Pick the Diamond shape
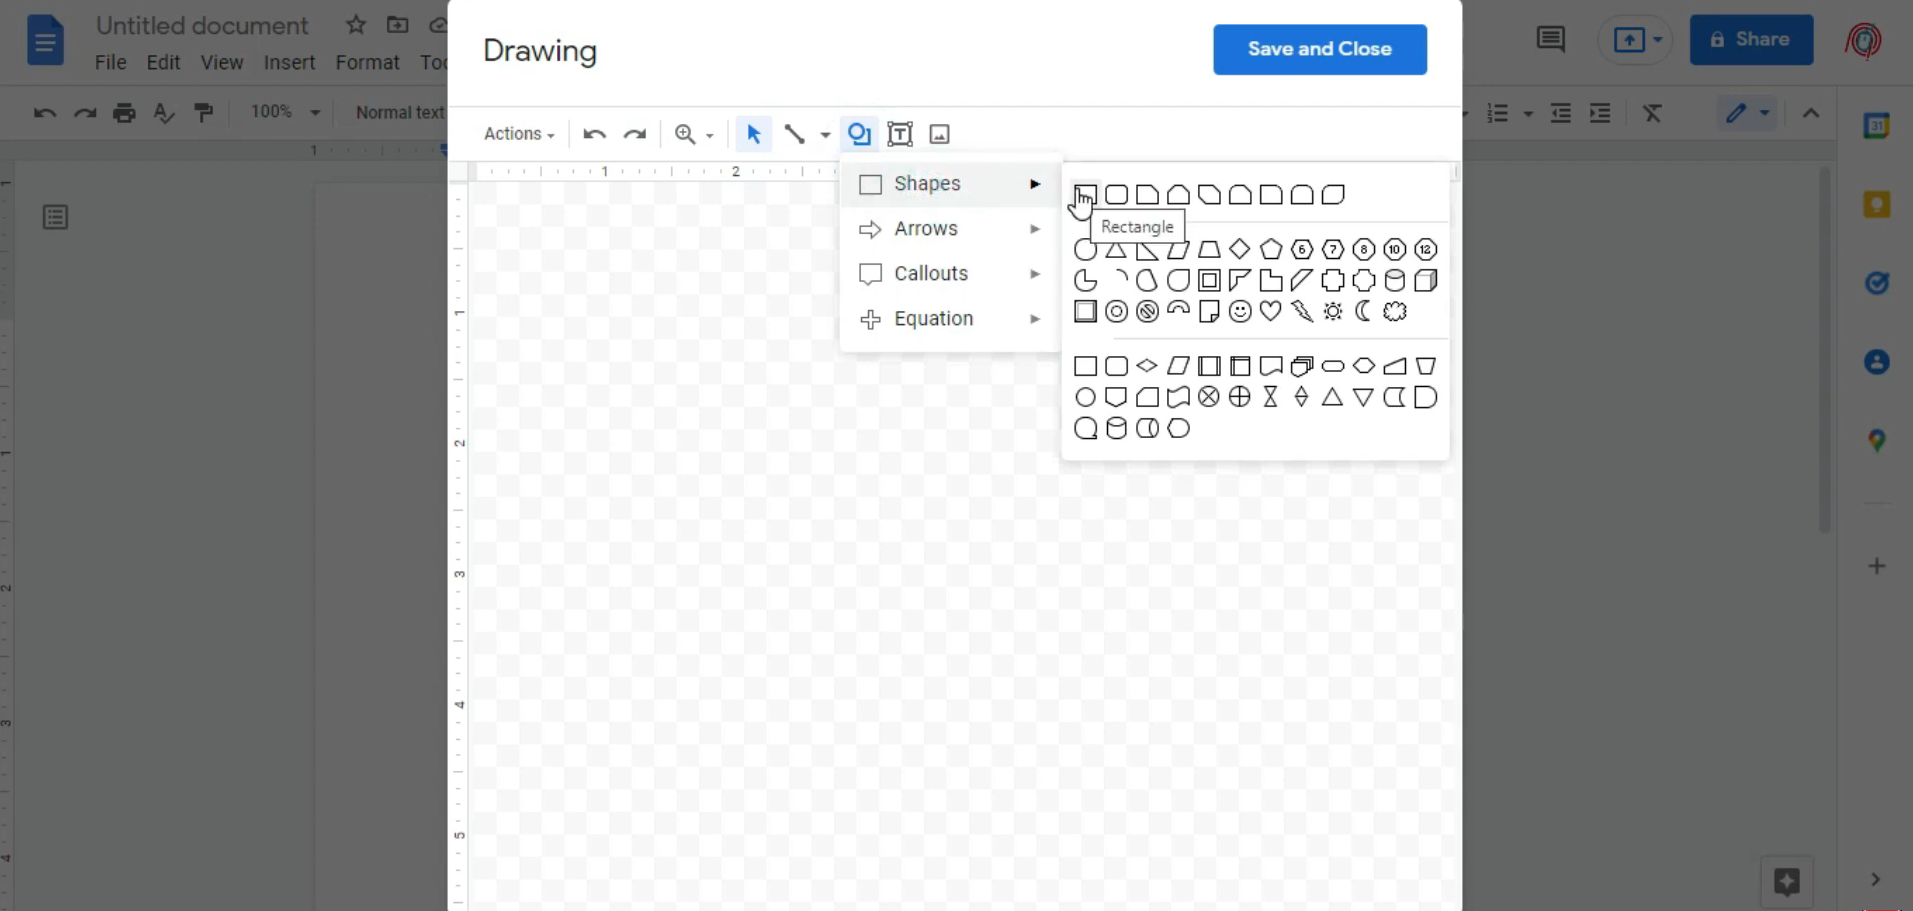Viewport: 1913px width, 911px height. point(1240,249)
